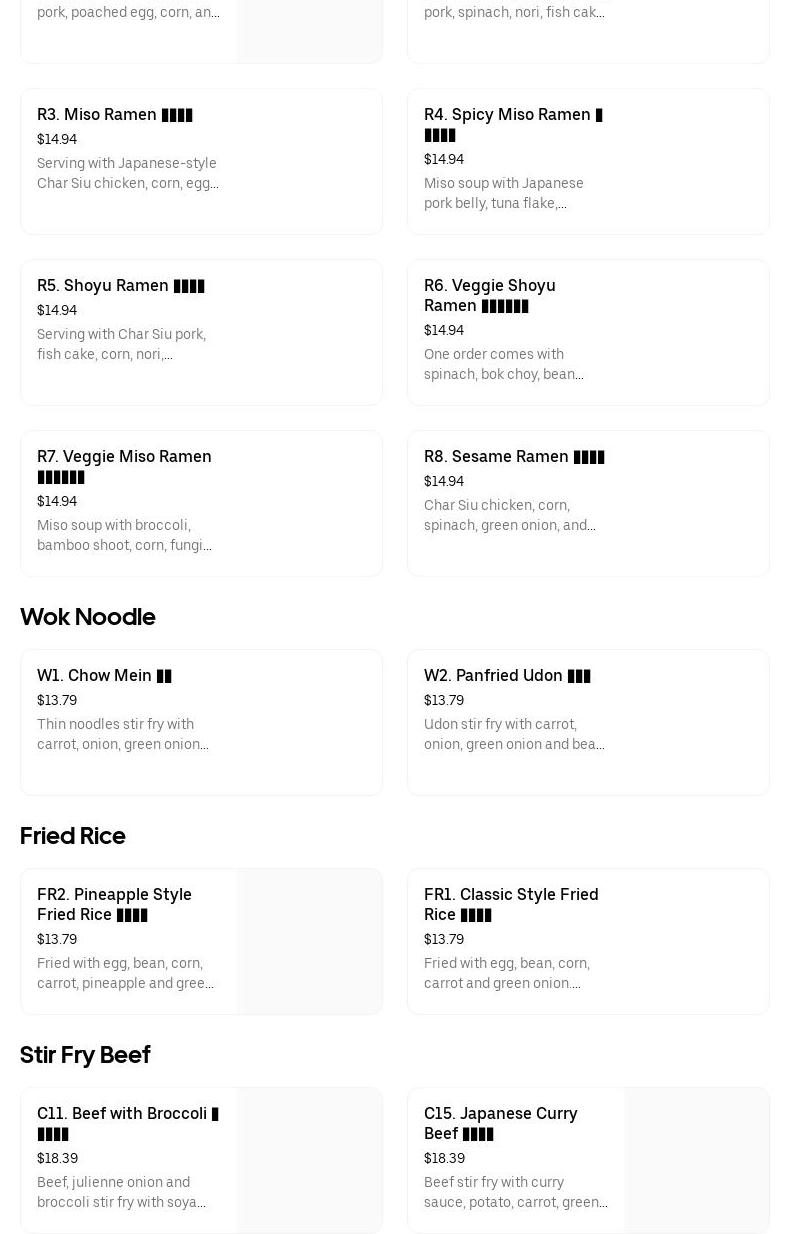Choose R6. Veggie Shoyu Ramen
The width and height of the screenshot is (804, 1234).
point(490,295)
